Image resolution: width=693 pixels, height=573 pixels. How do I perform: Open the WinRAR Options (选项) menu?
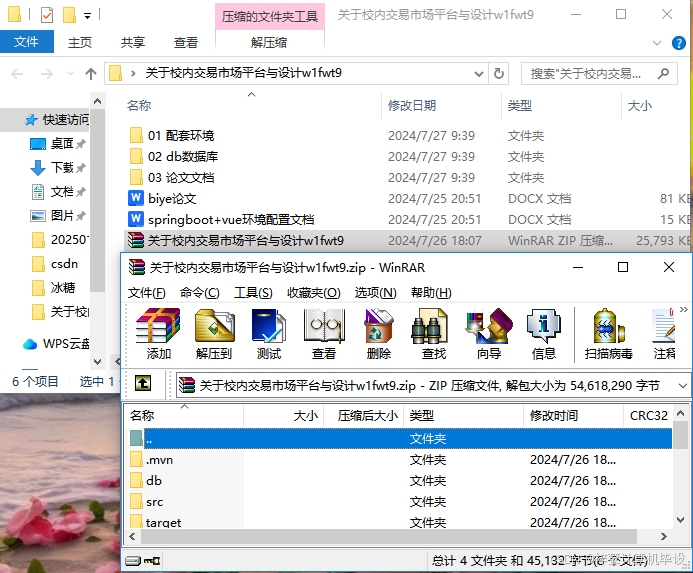pos(375,293)
